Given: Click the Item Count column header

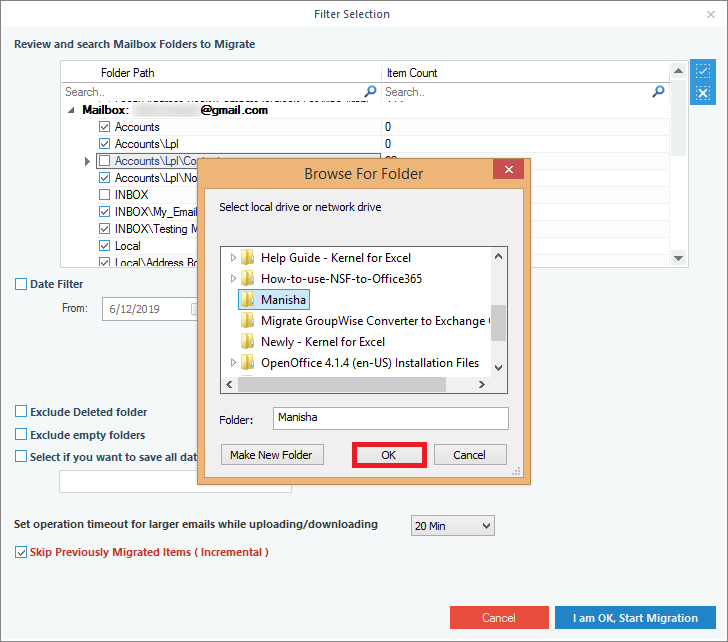Looking at the screenshot, I should click(x=412, y=73).
